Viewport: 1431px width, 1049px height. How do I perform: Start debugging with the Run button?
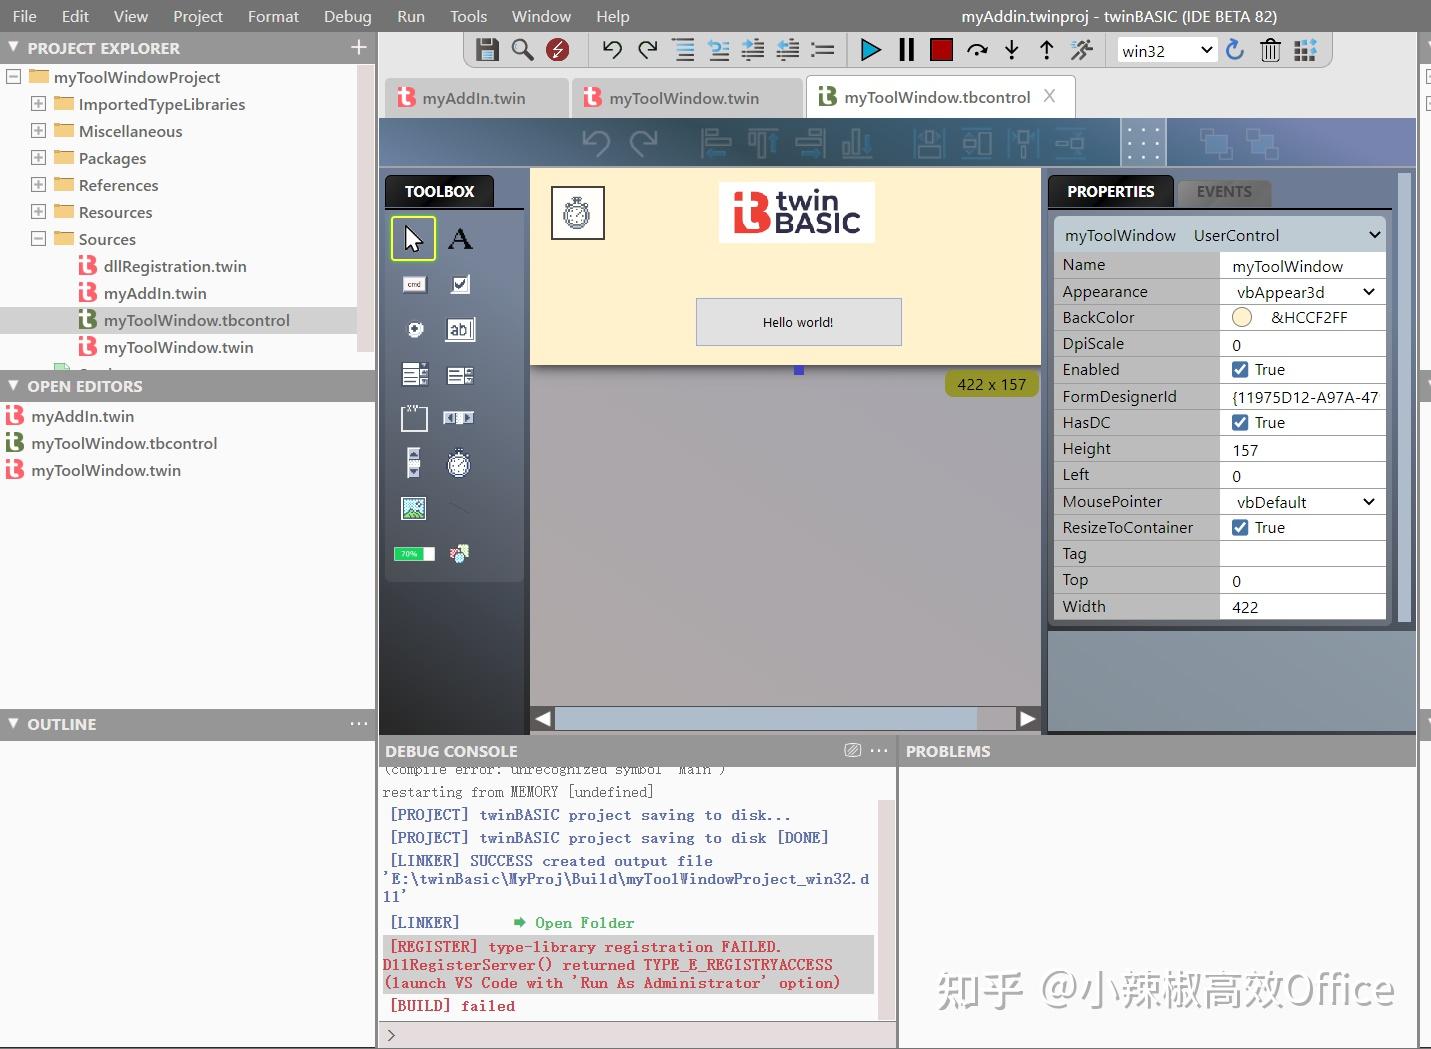tap(870, 49)
